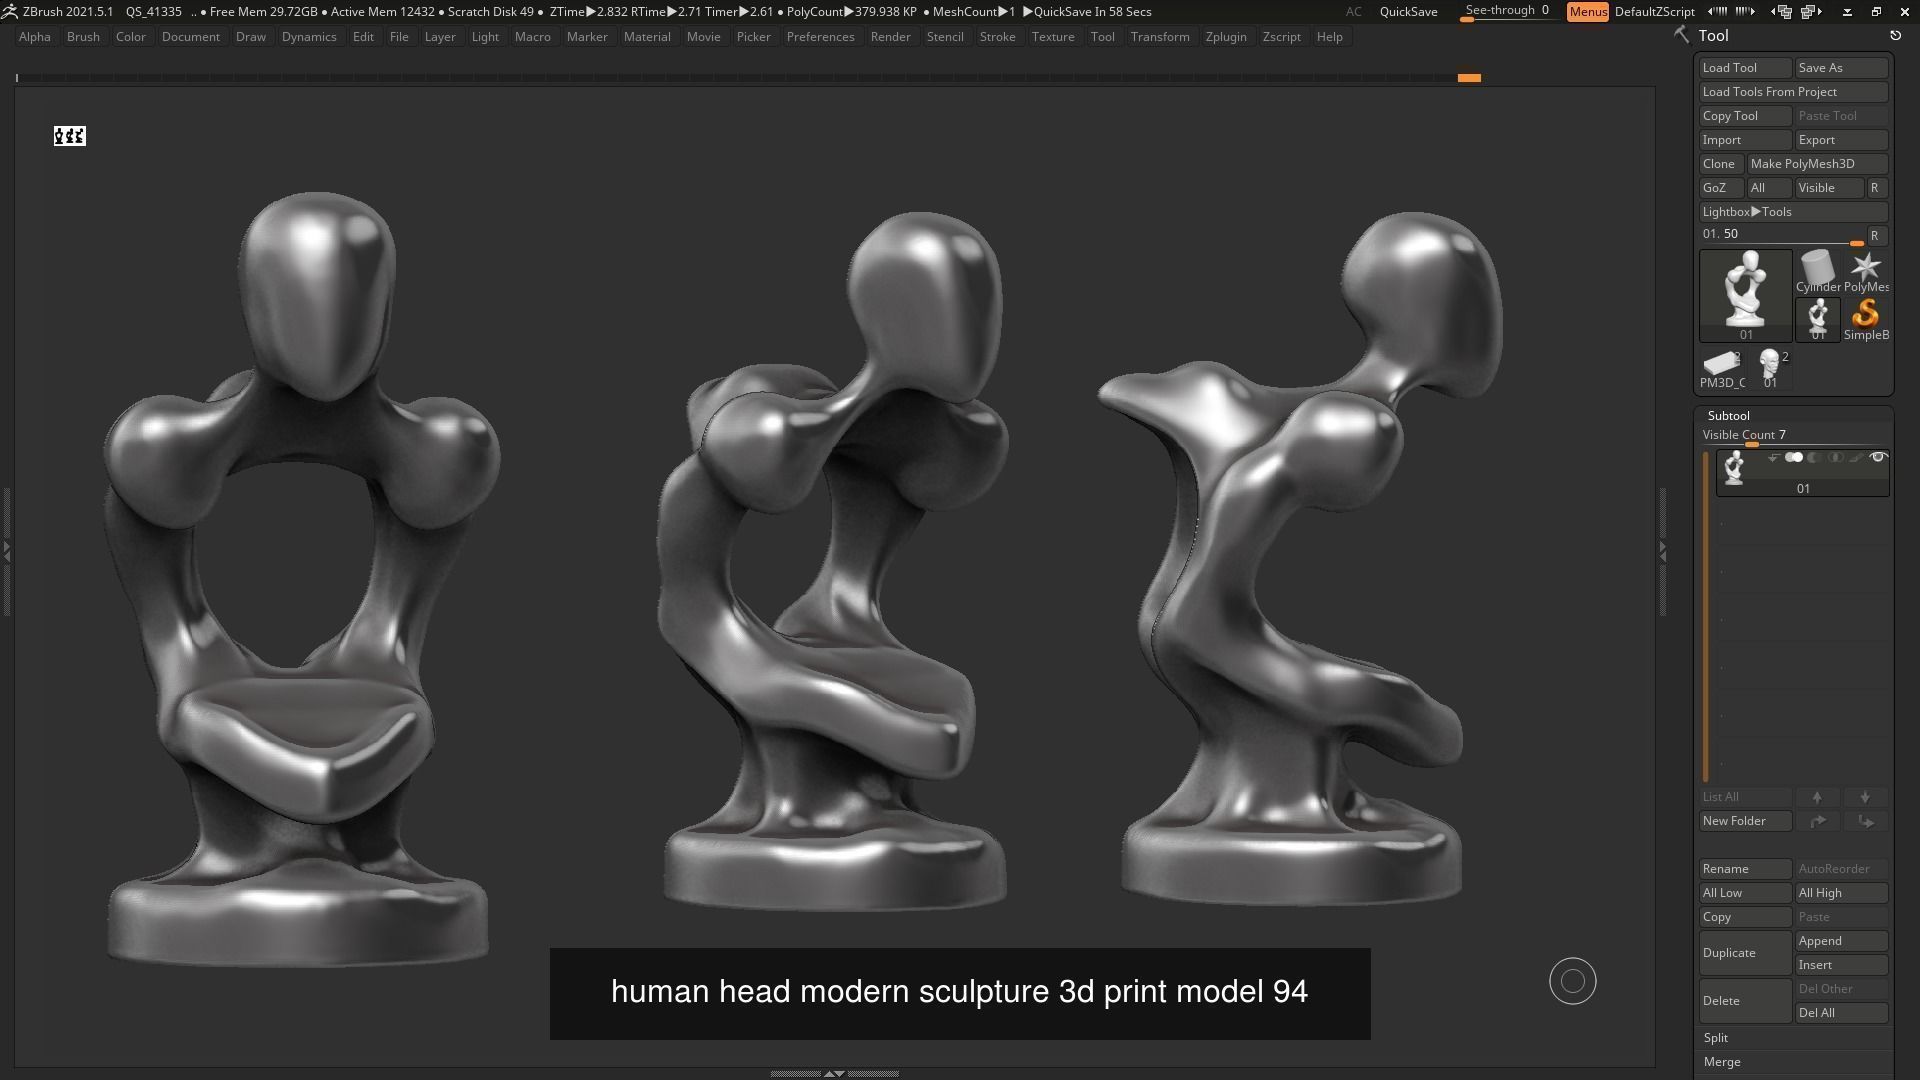The width and height of the screenshot is (1920, 1080).
Task: Open the Preferences menu
Action: tap(820, 37)
